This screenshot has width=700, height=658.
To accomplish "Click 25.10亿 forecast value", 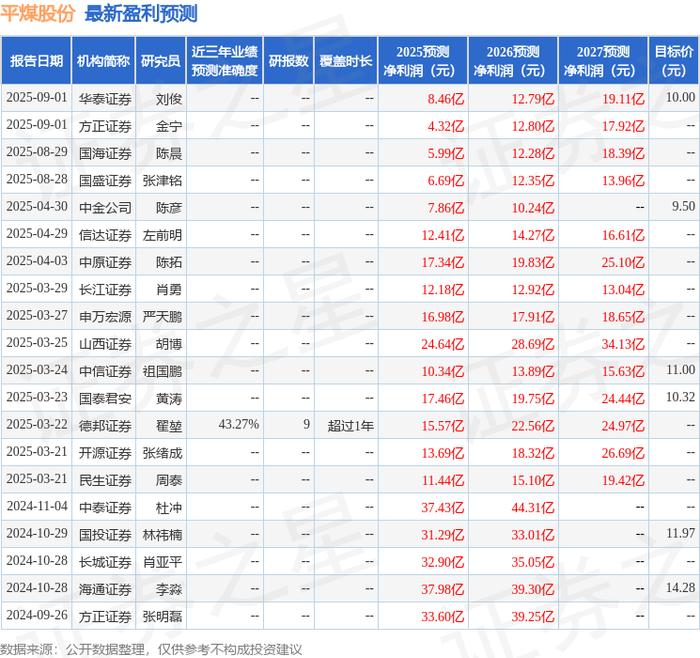I will point(623,262).
